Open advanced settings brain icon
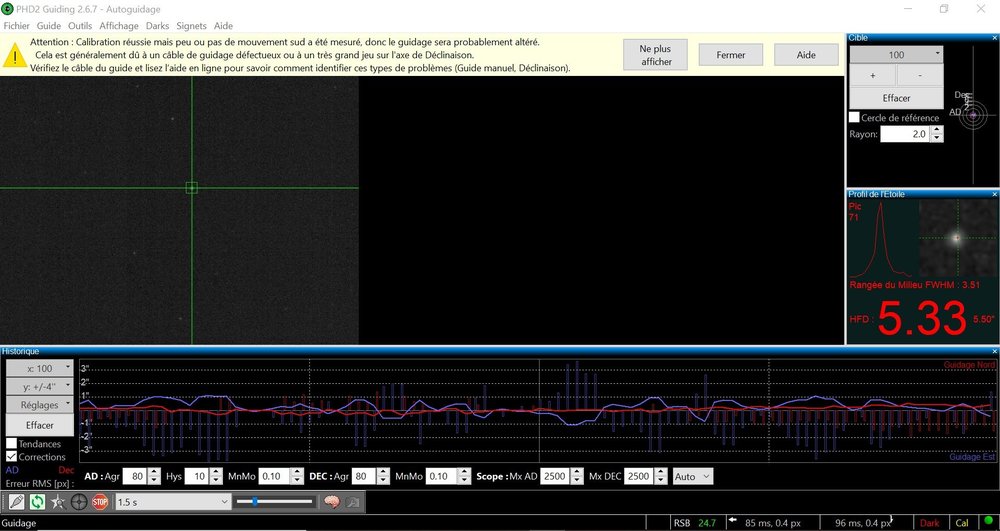Viewport: 1000px width, 531px height. [331, 502]
